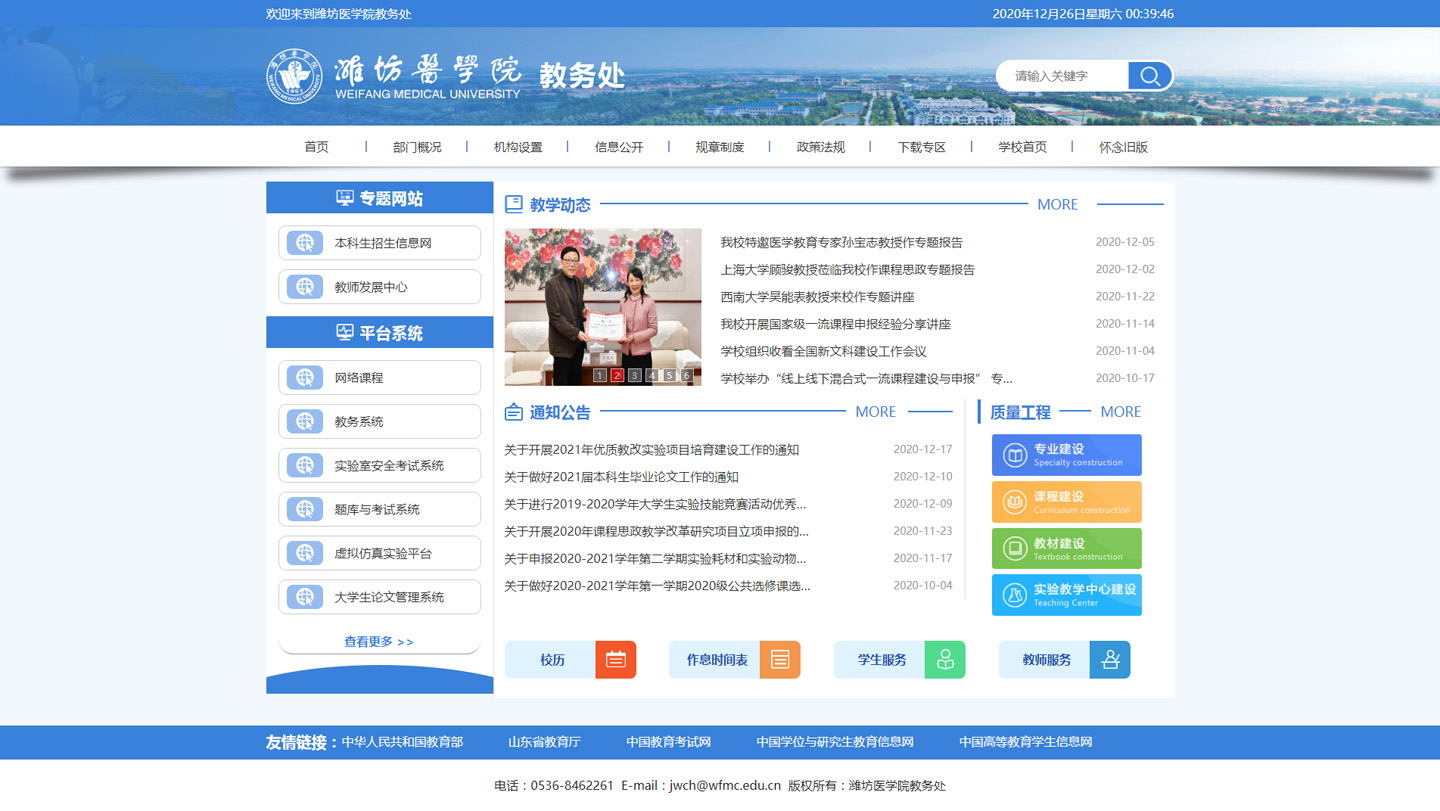The width and height of the screenshot is (1440, 811).
Task: Go to 下载专区 in navigation bar
Action: click(x=921, y=147)
